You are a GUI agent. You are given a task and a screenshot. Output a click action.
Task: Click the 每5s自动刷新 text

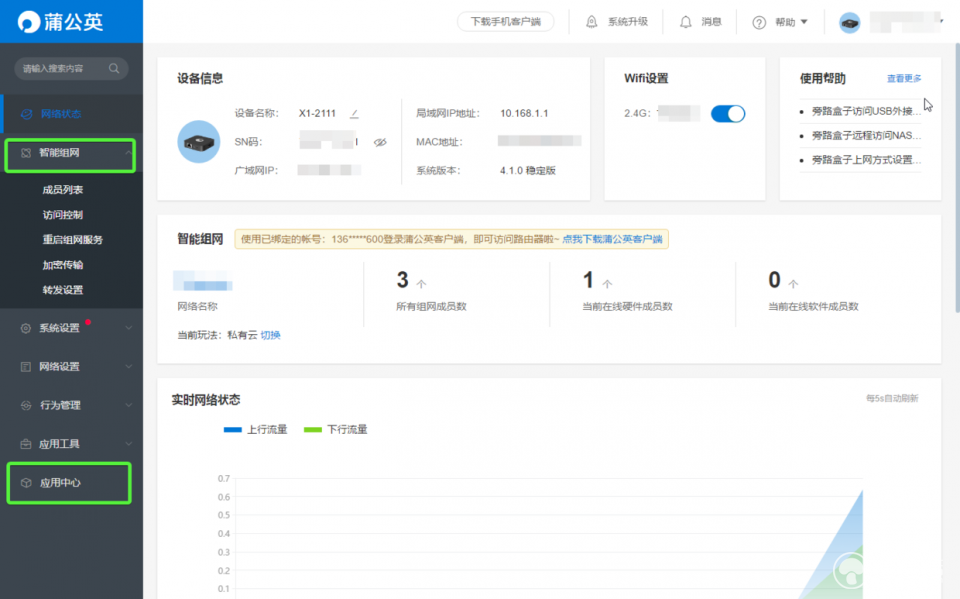[x=892, y=399]
